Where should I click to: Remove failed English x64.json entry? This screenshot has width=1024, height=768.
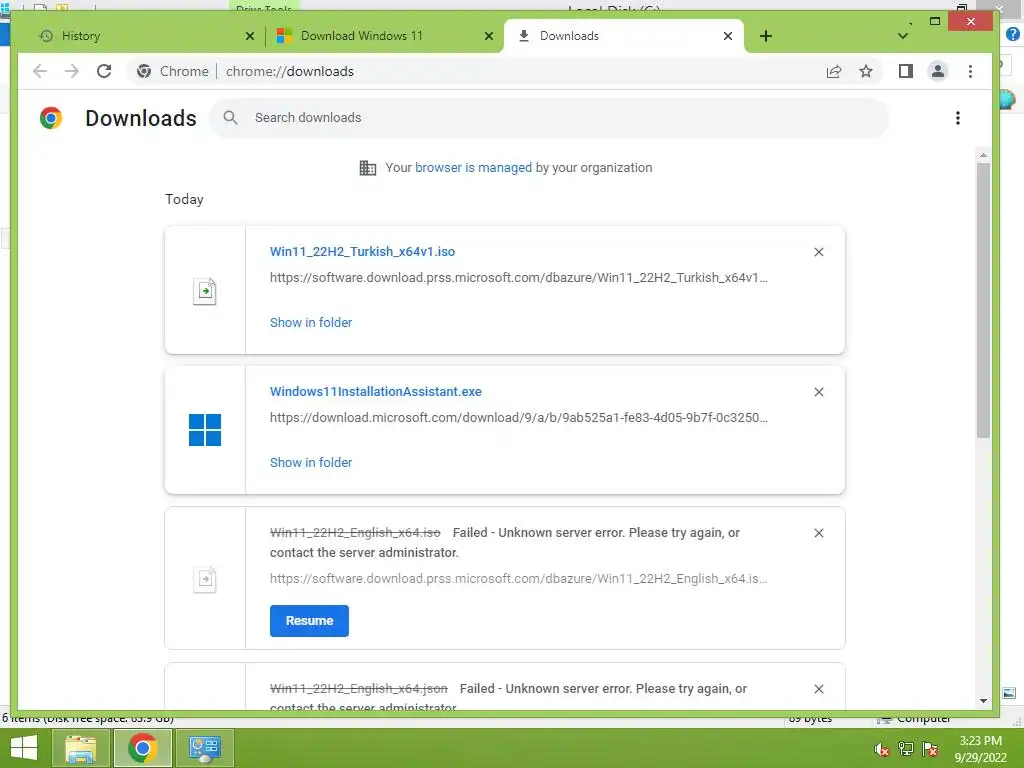[819, 689]
